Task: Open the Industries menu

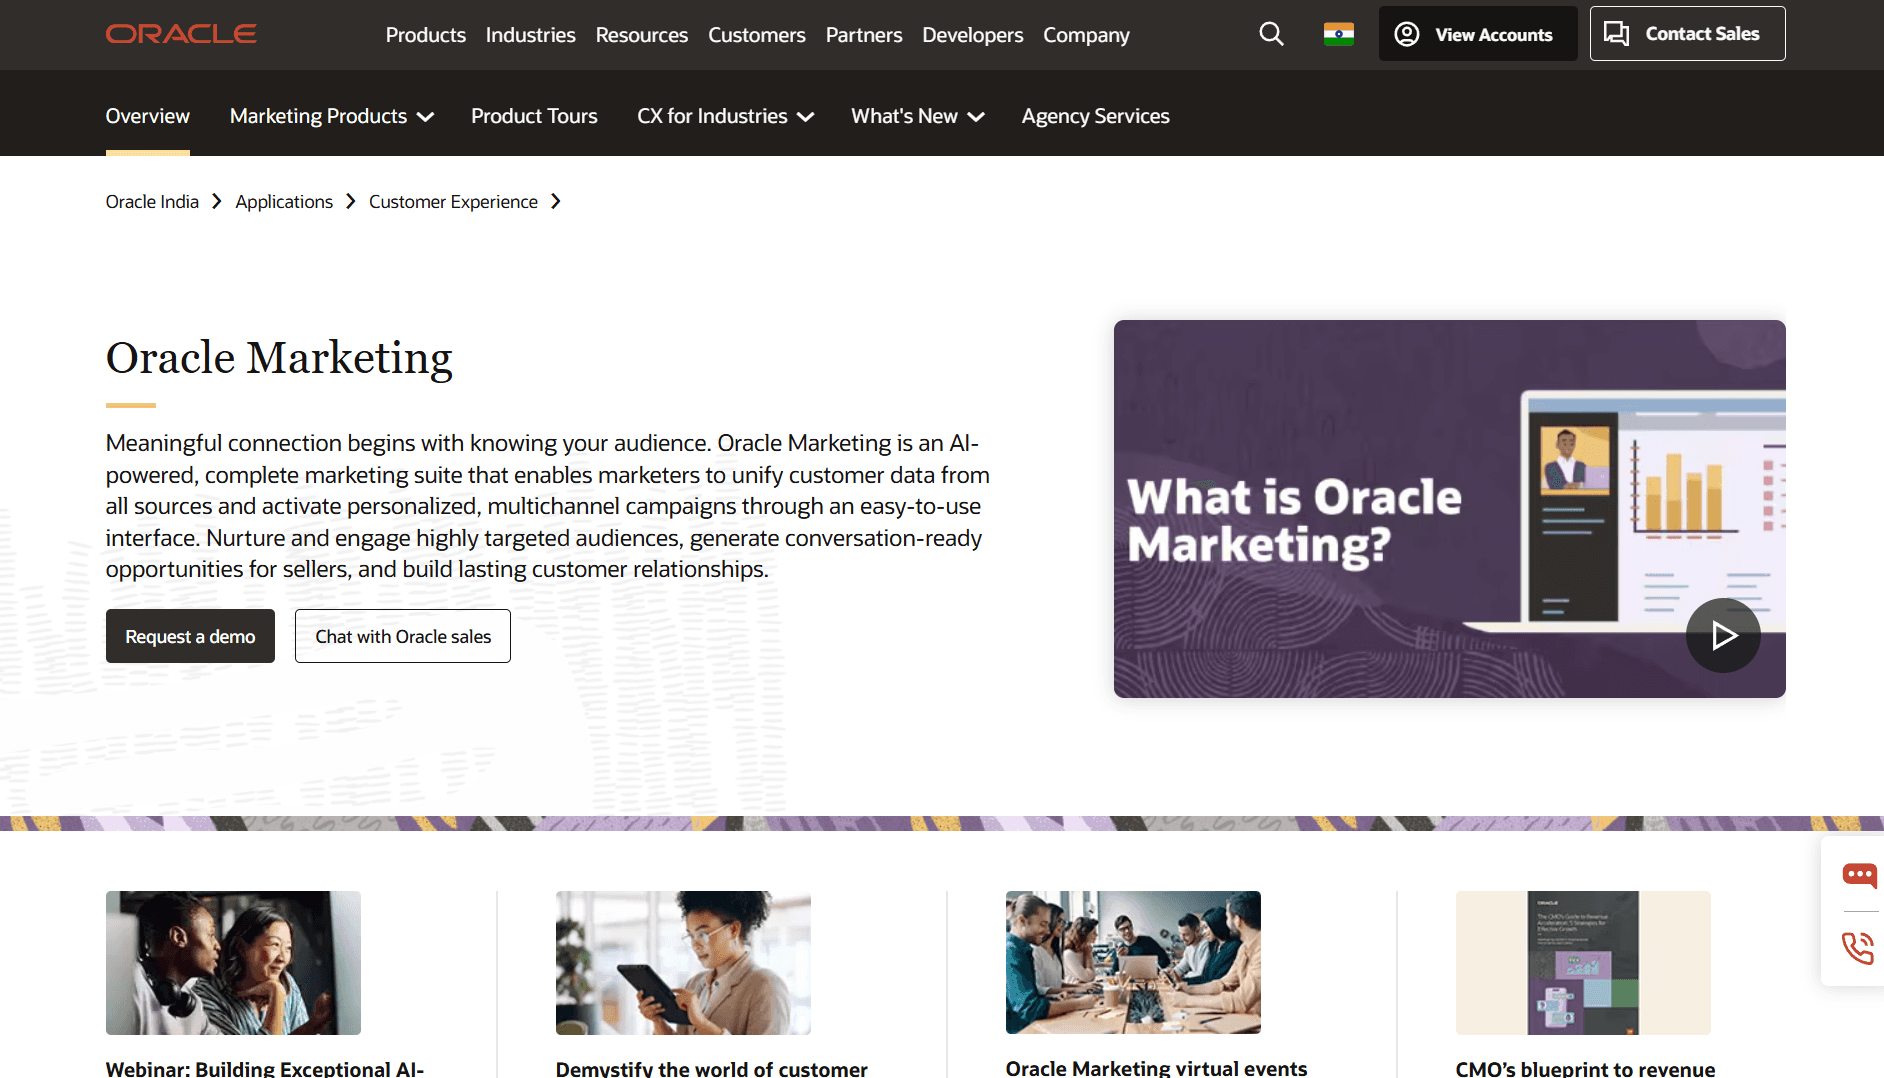Action: 531,35
